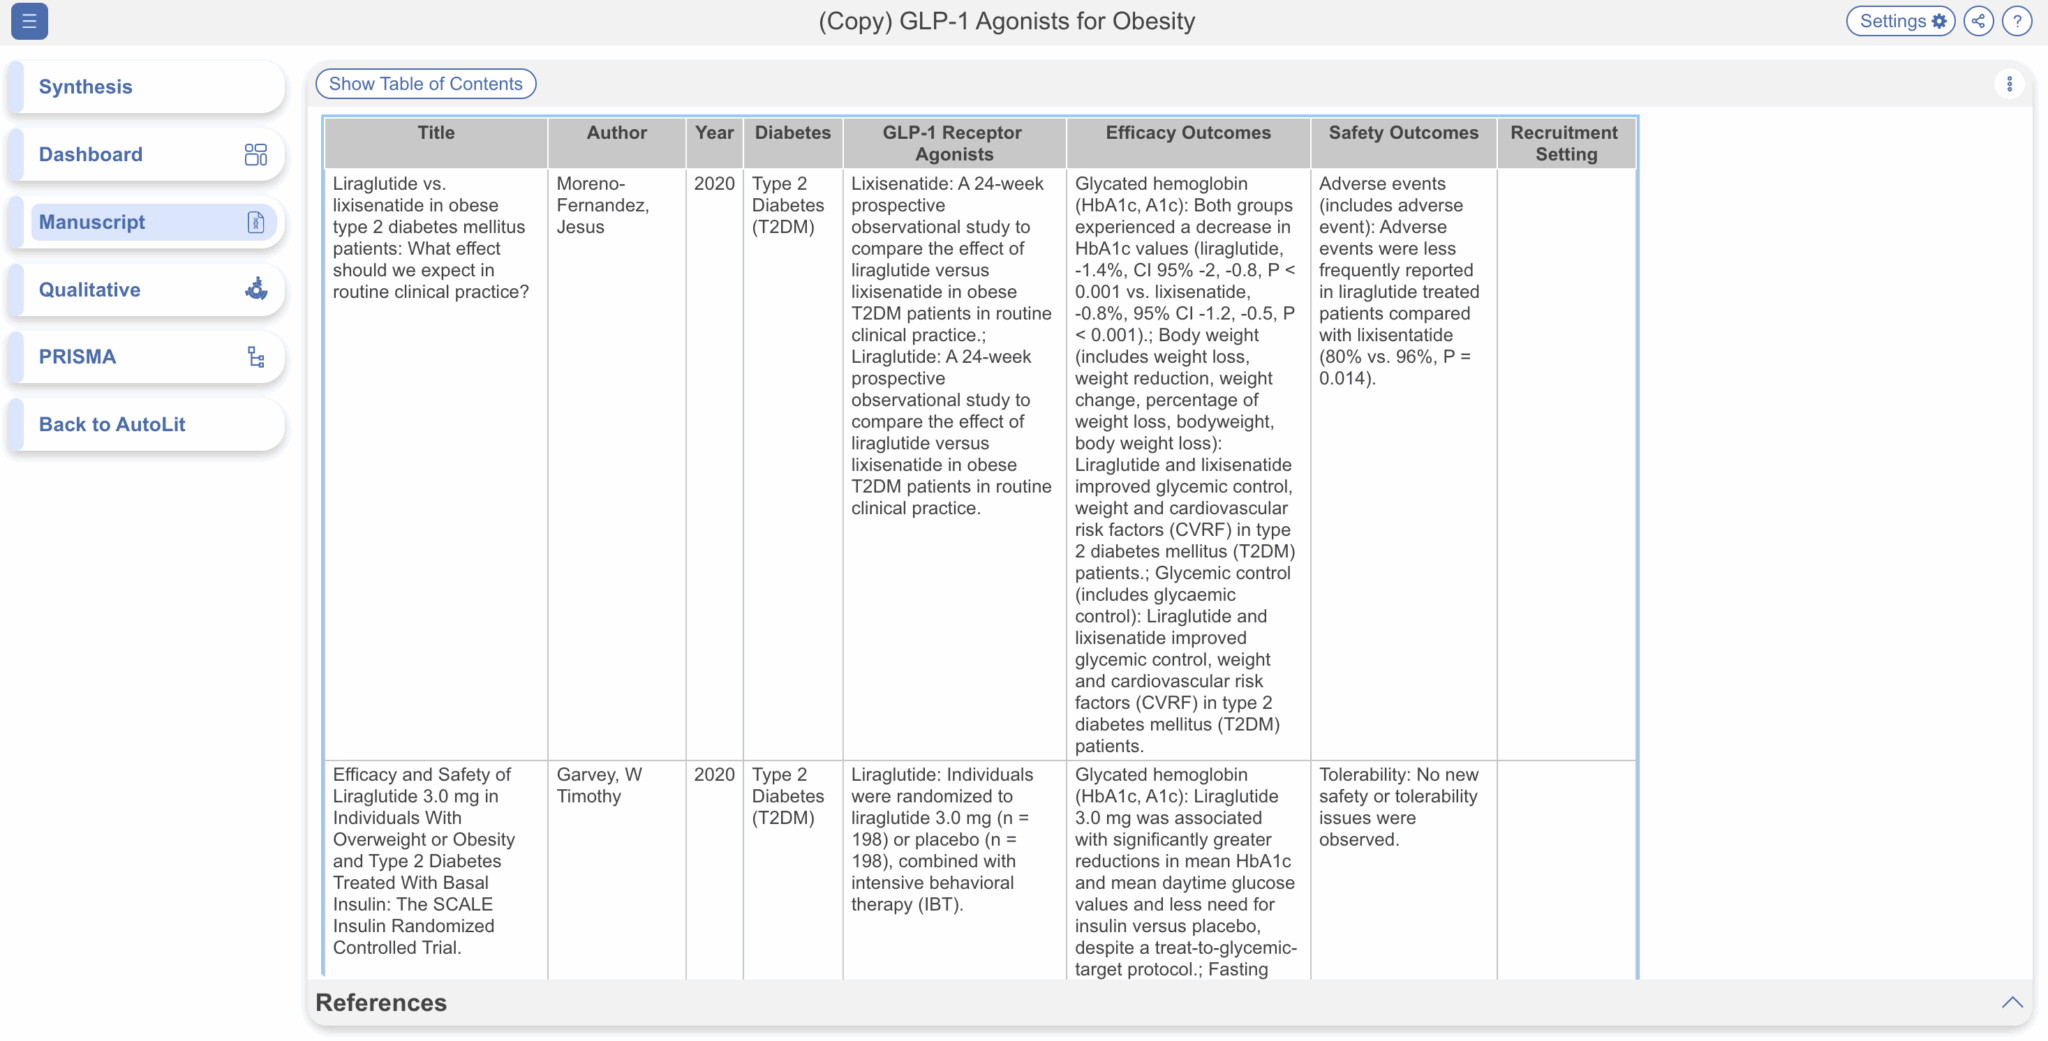Click the share icon button
This screenshot has width=2048, height=1041.
[1978, 21]
